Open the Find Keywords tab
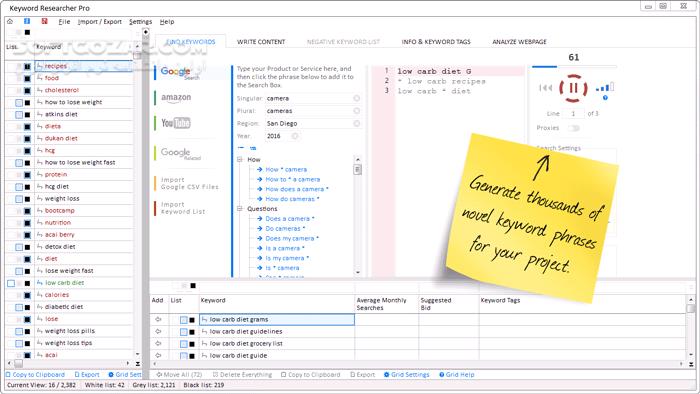Screen dimensions: 700x394 [x=191, y=41]
